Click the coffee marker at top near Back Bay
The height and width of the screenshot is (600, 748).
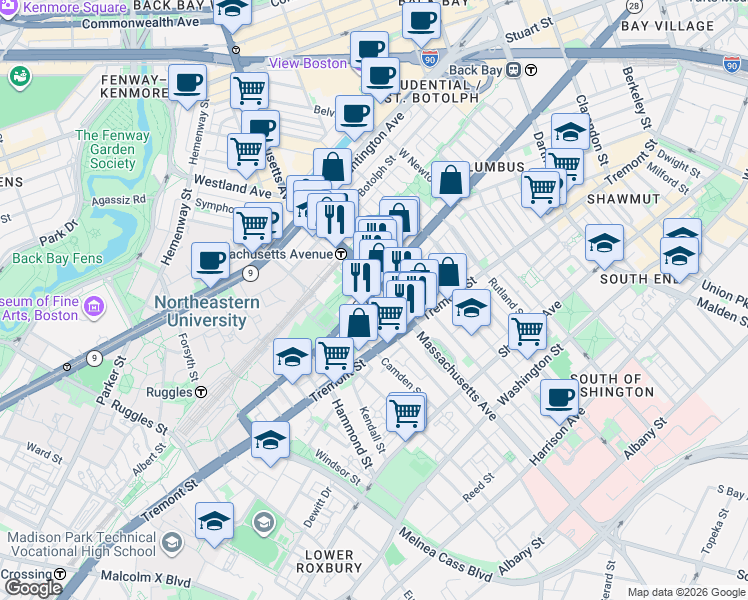[x=421, y=23]
